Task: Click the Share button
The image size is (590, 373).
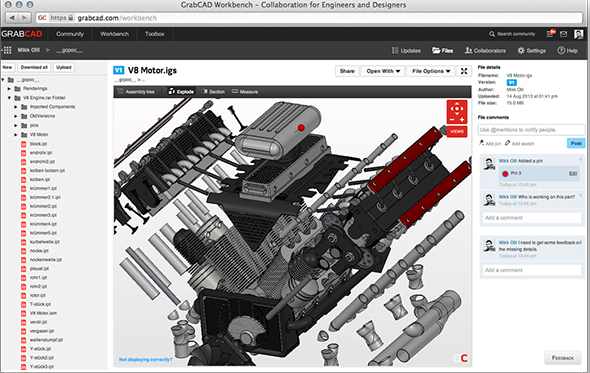Action: [x=347, y=71]
